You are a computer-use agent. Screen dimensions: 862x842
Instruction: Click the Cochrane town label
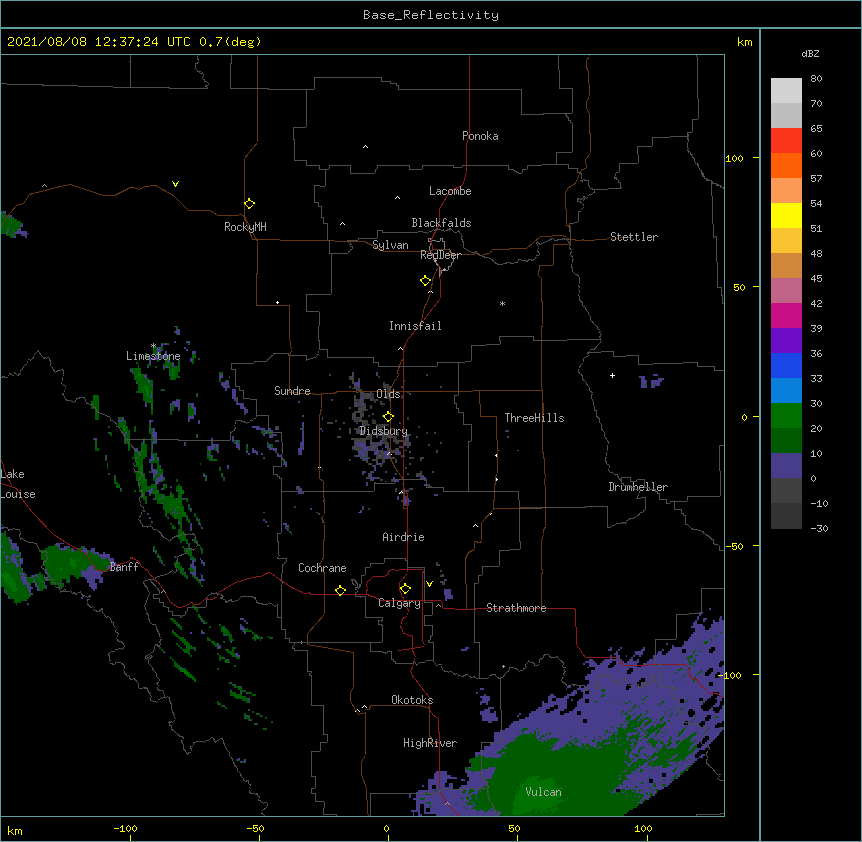(x=322, y=568)
